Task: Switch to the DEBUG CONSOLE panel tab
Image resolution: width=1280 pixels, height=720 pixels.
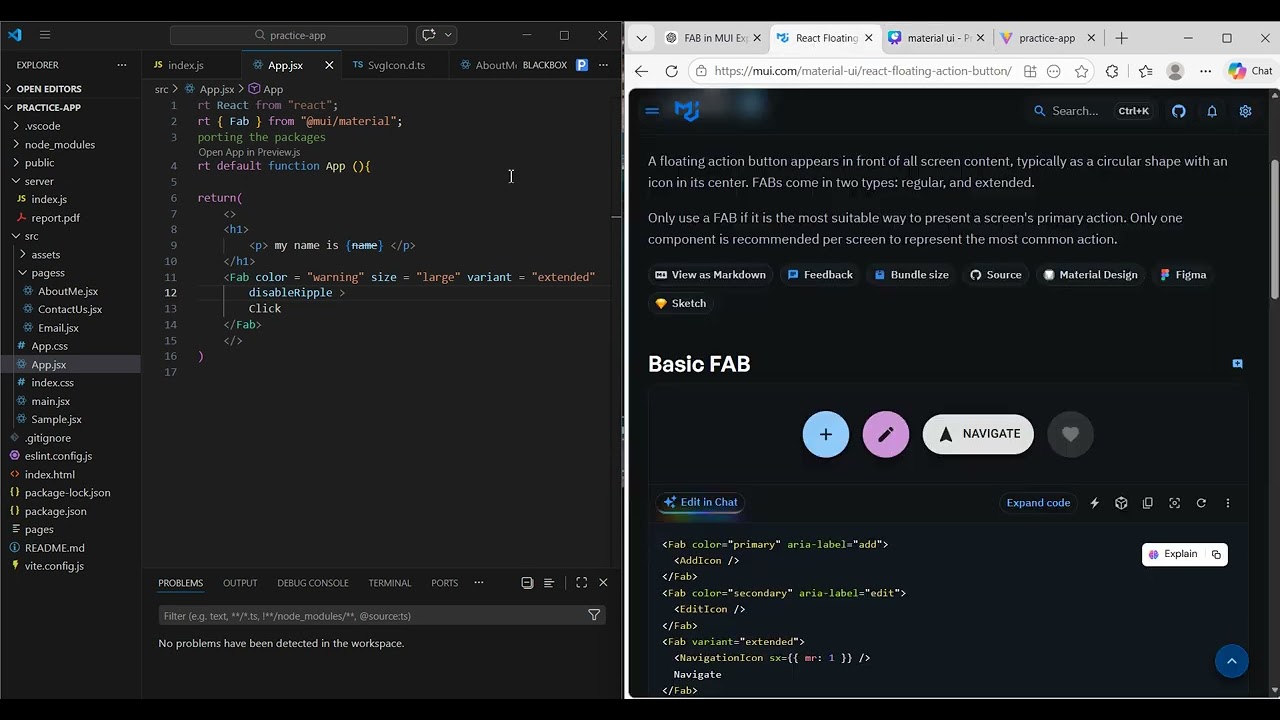Action: tap(313, 583)
